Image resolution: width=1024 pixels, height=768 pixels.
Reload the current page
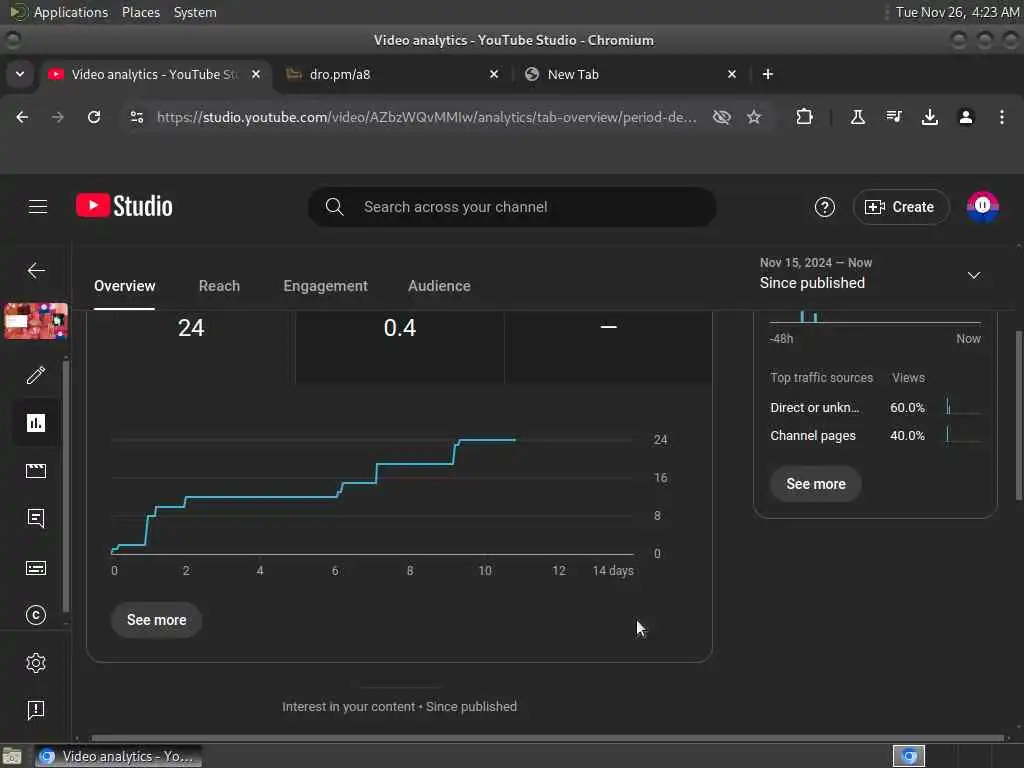(x=94, y=117)
